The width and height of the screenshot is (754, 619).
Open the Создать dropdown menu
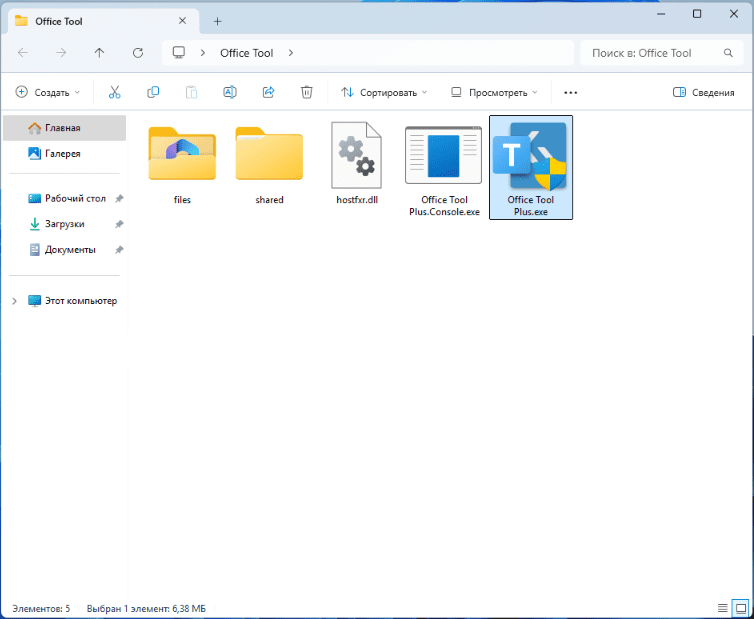[x=48, y=92]
